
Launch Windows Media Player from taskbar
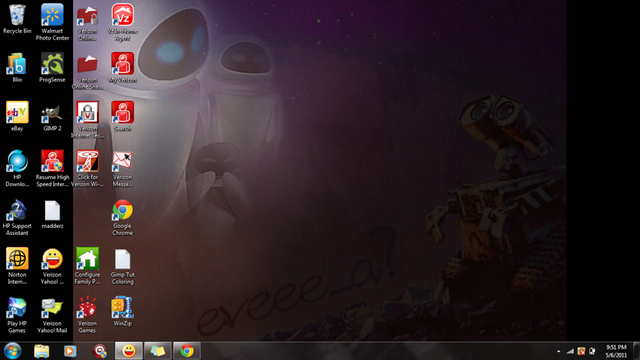tap(70, 351)
